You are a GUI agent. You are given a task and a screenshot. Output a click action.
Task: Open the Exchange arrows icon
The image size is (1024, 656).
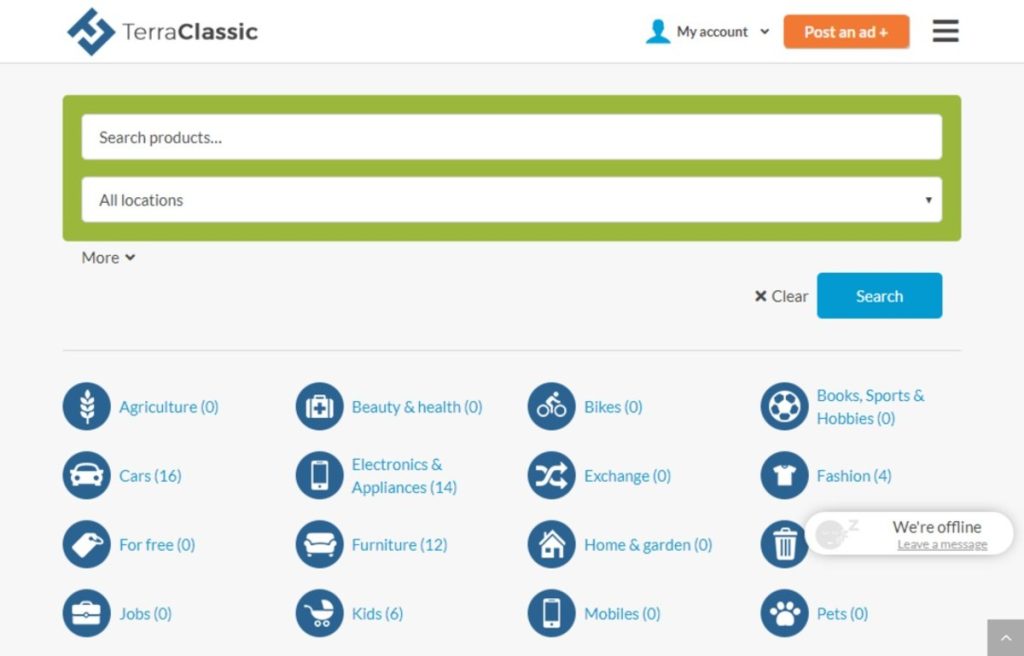[x=551, y=476]
